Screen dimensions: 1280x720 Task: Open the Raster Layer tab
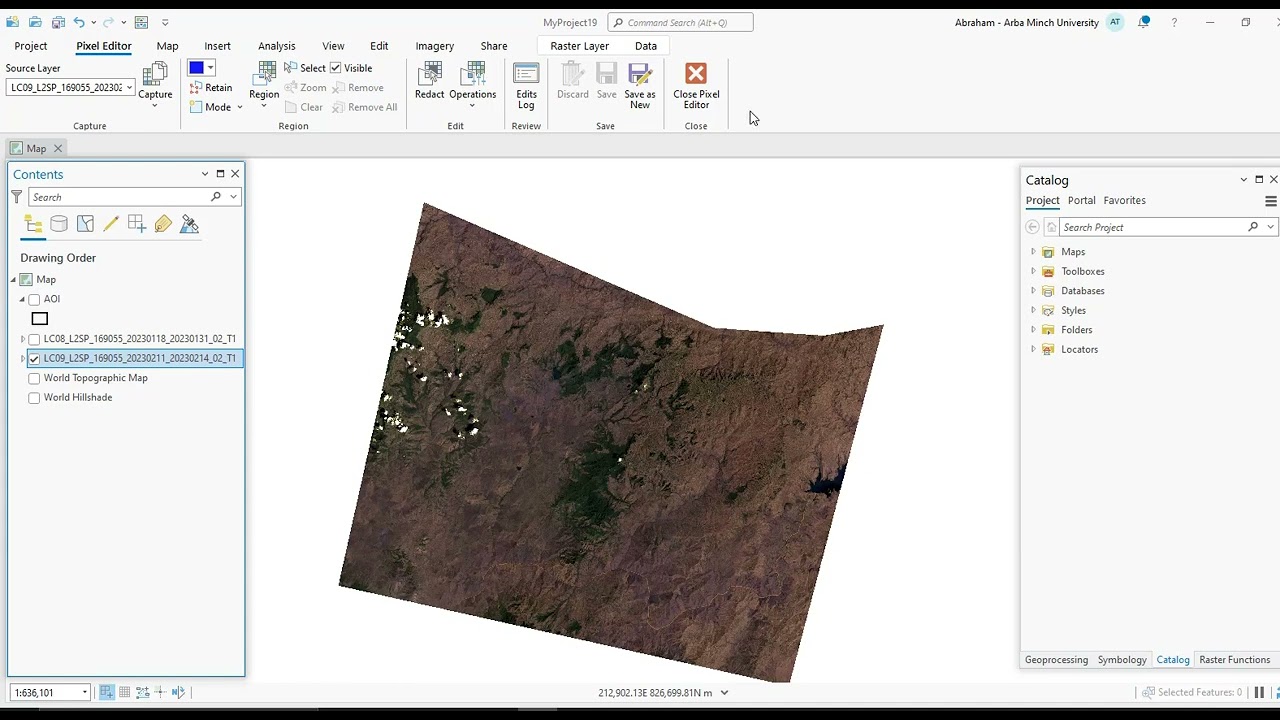(579, 46)
